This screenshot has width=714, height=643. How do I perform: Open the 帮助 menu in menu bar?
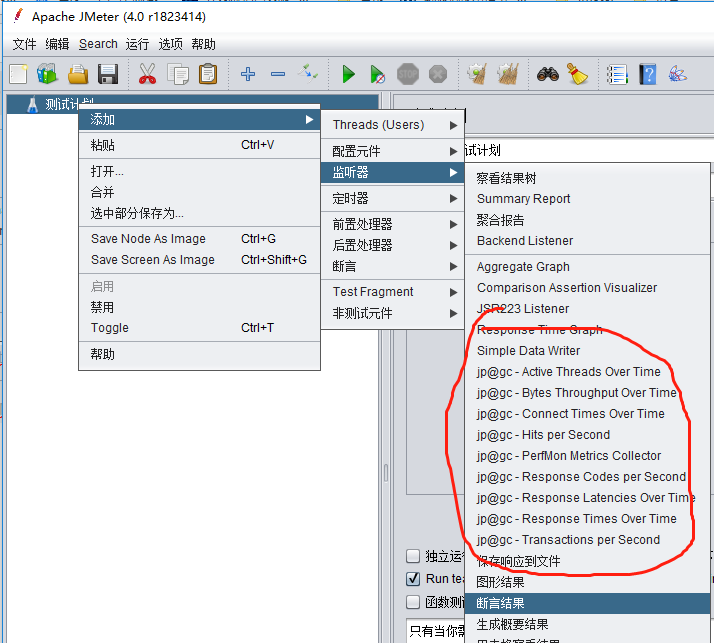coord(203,44)
